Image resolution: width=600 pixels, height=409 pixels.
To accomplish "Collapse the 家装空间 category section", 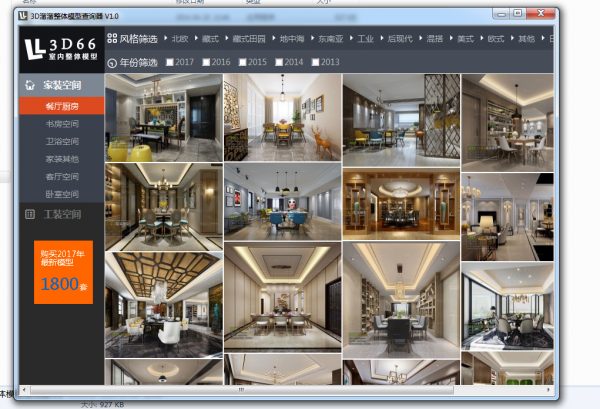I will pos(60,86).
